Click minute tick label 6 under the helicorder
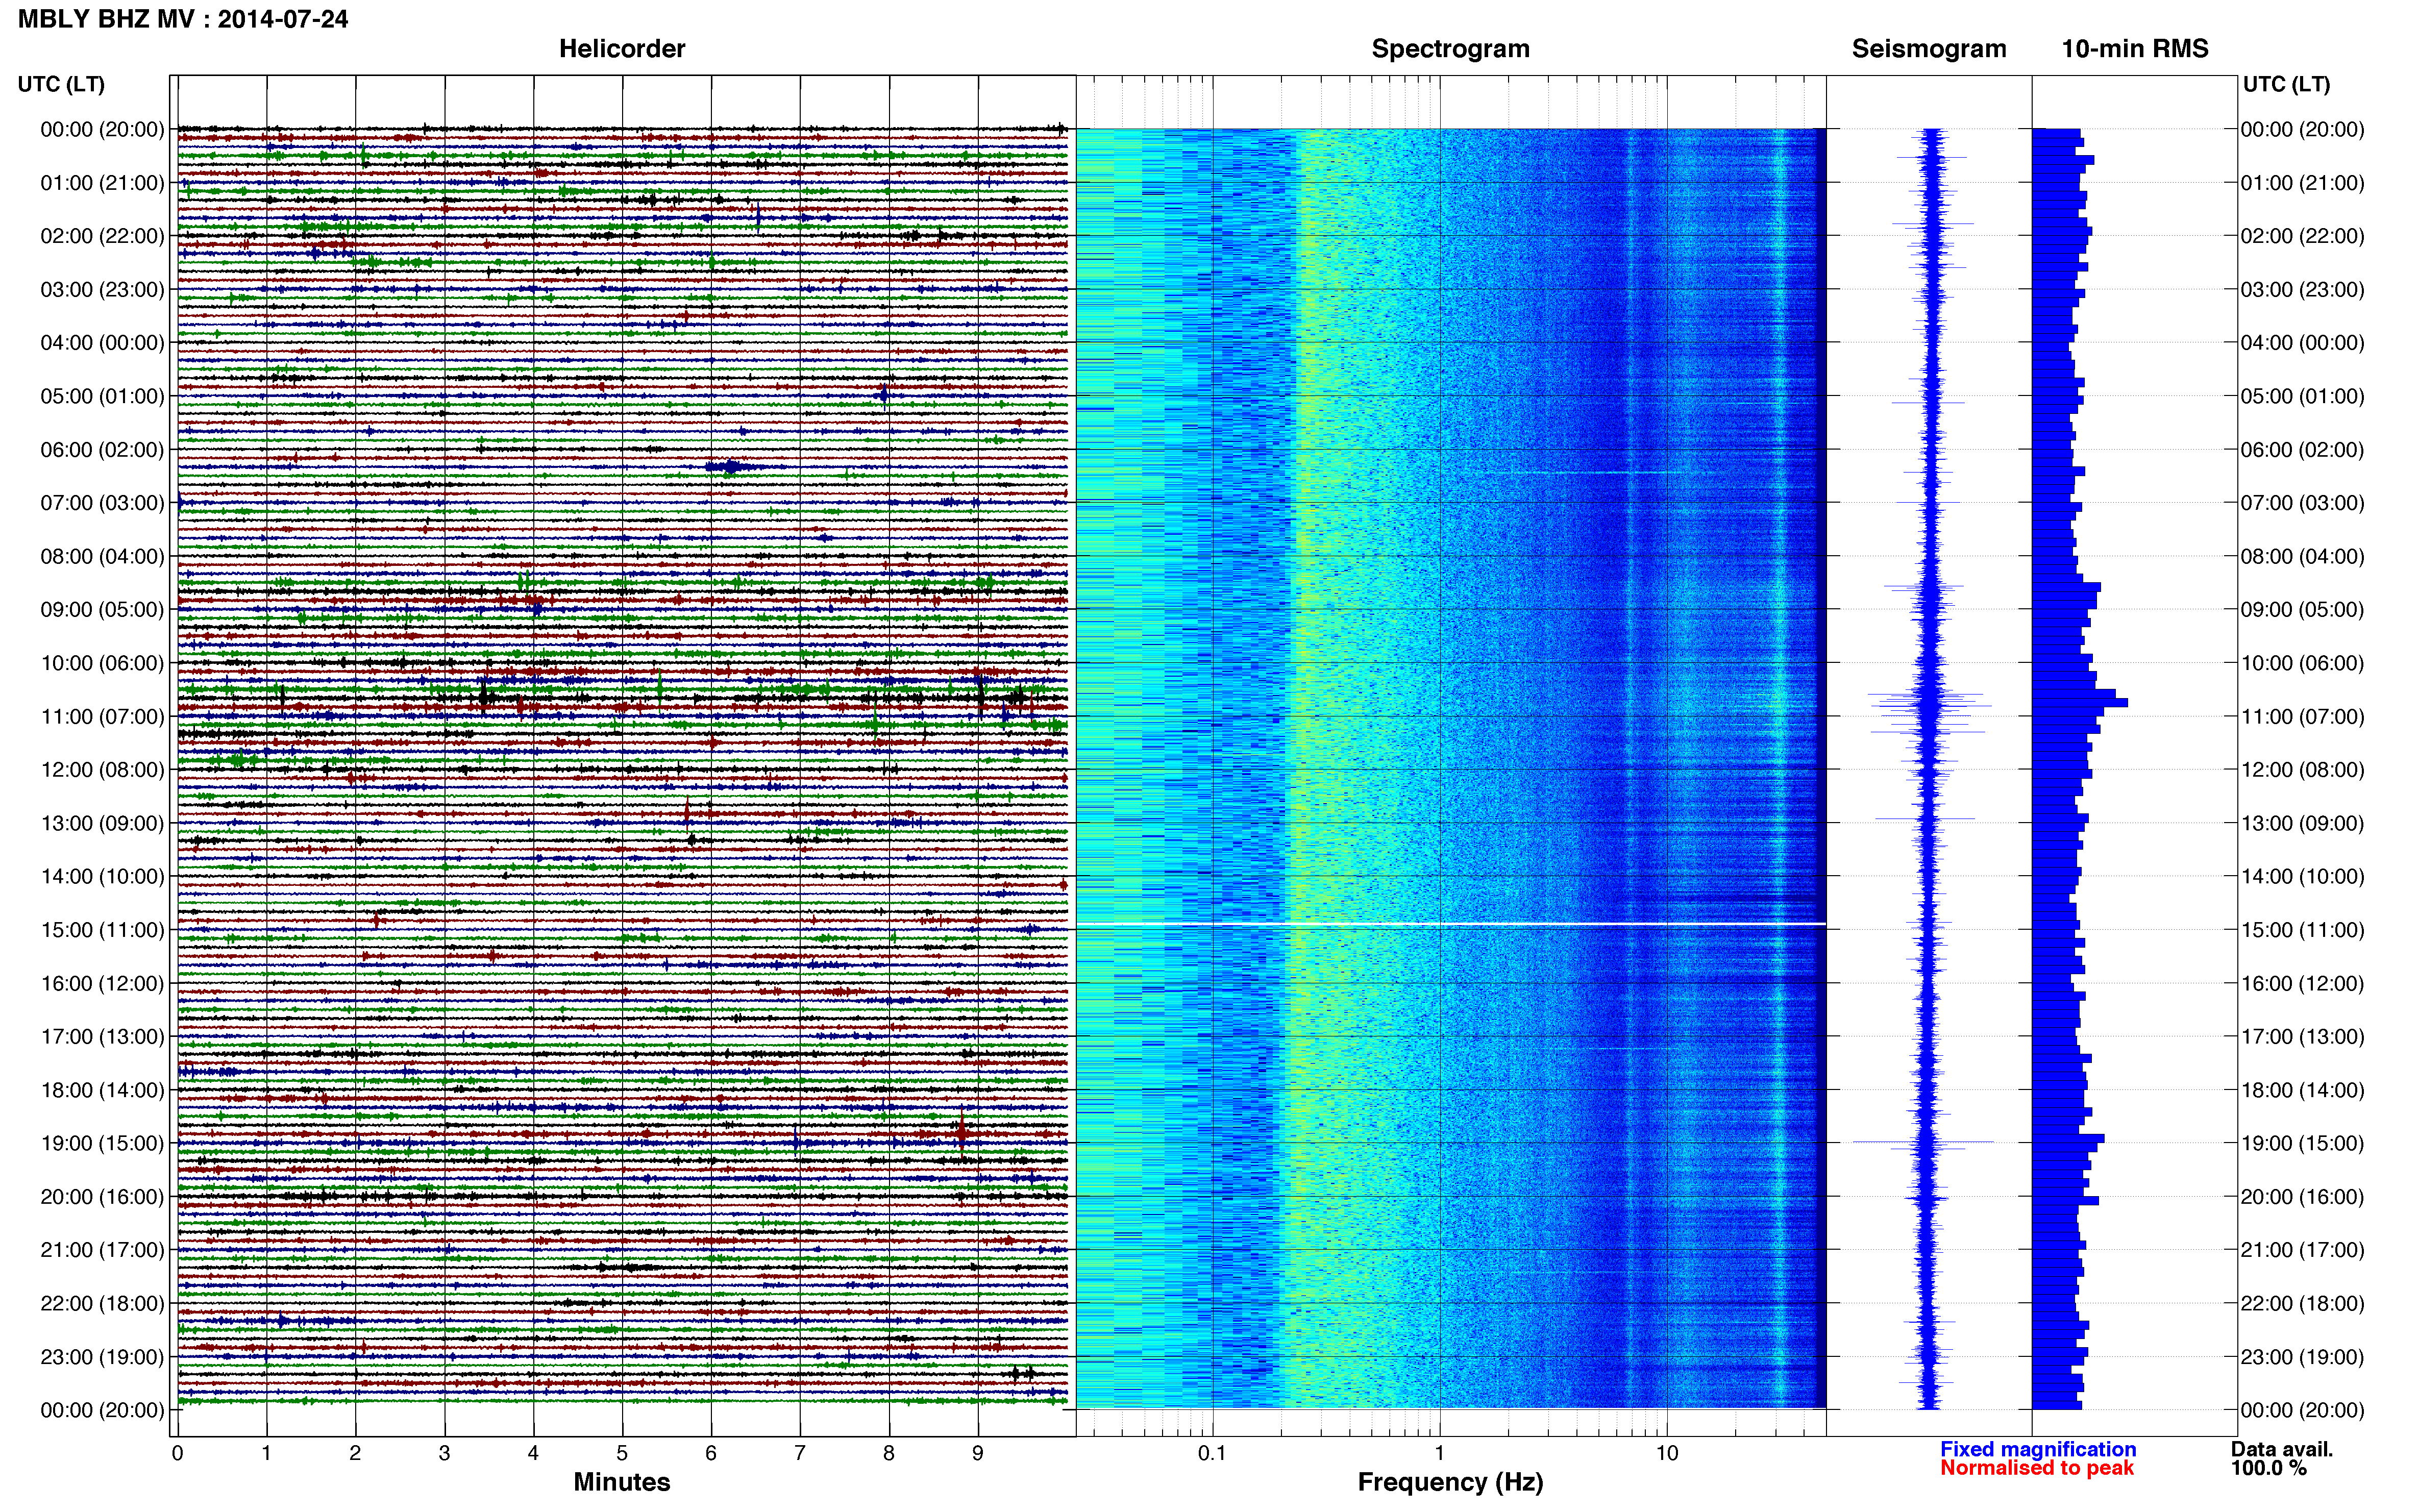The height and width of the screenshot is (1512, 2419). [x=711, y=1453]
